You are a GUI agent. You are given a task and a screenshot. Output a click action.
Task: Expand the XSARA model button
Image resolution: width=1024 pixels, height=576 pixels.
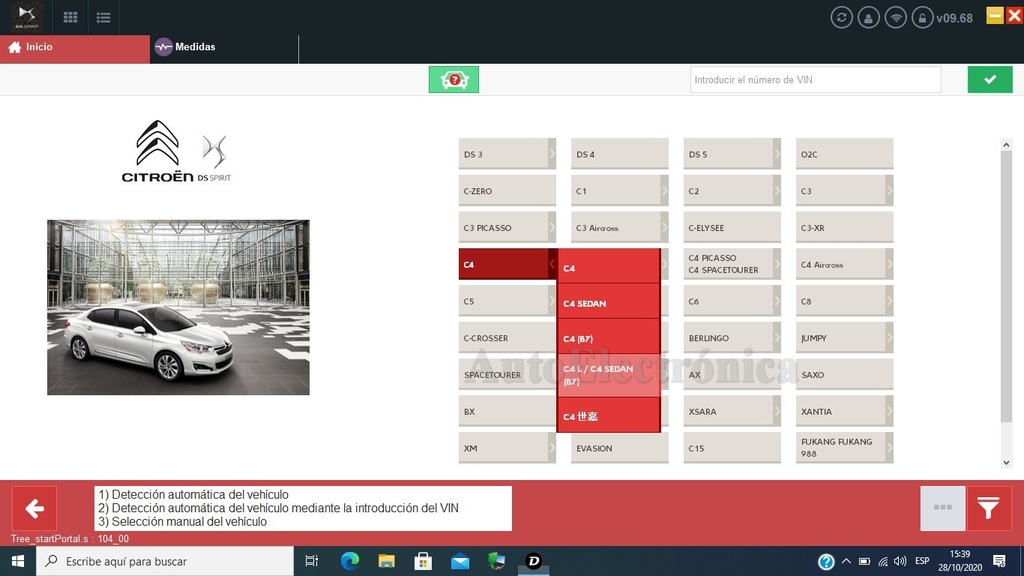[732, 411]
